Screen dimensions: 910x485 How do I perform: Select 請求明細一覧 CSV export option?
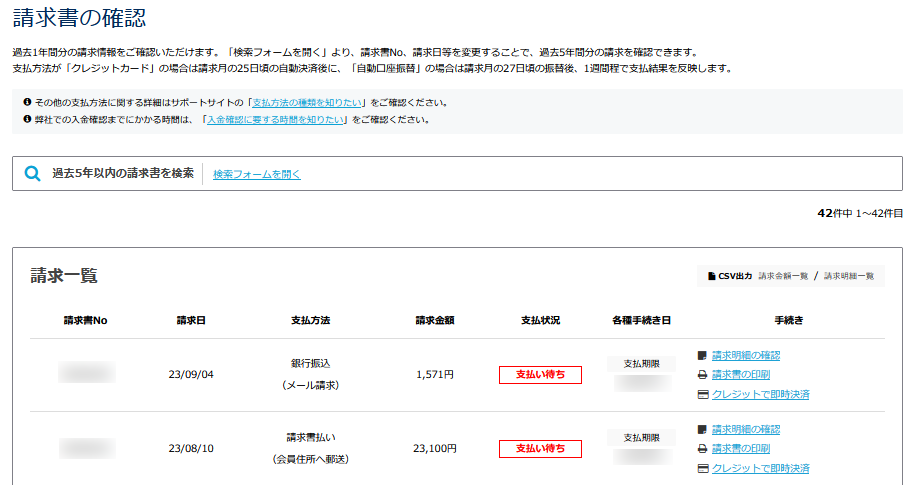[849, 276]
